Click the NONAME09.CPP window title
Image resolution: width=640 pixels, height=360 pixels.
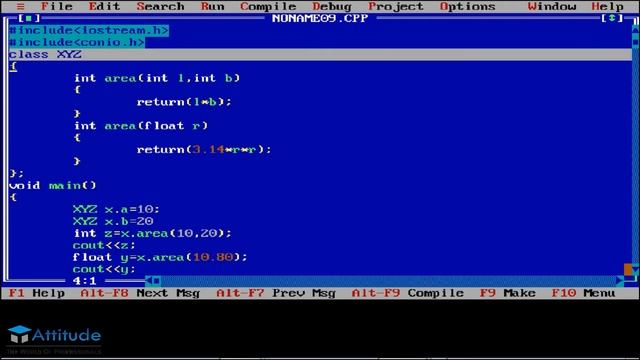tap(320, 18)
